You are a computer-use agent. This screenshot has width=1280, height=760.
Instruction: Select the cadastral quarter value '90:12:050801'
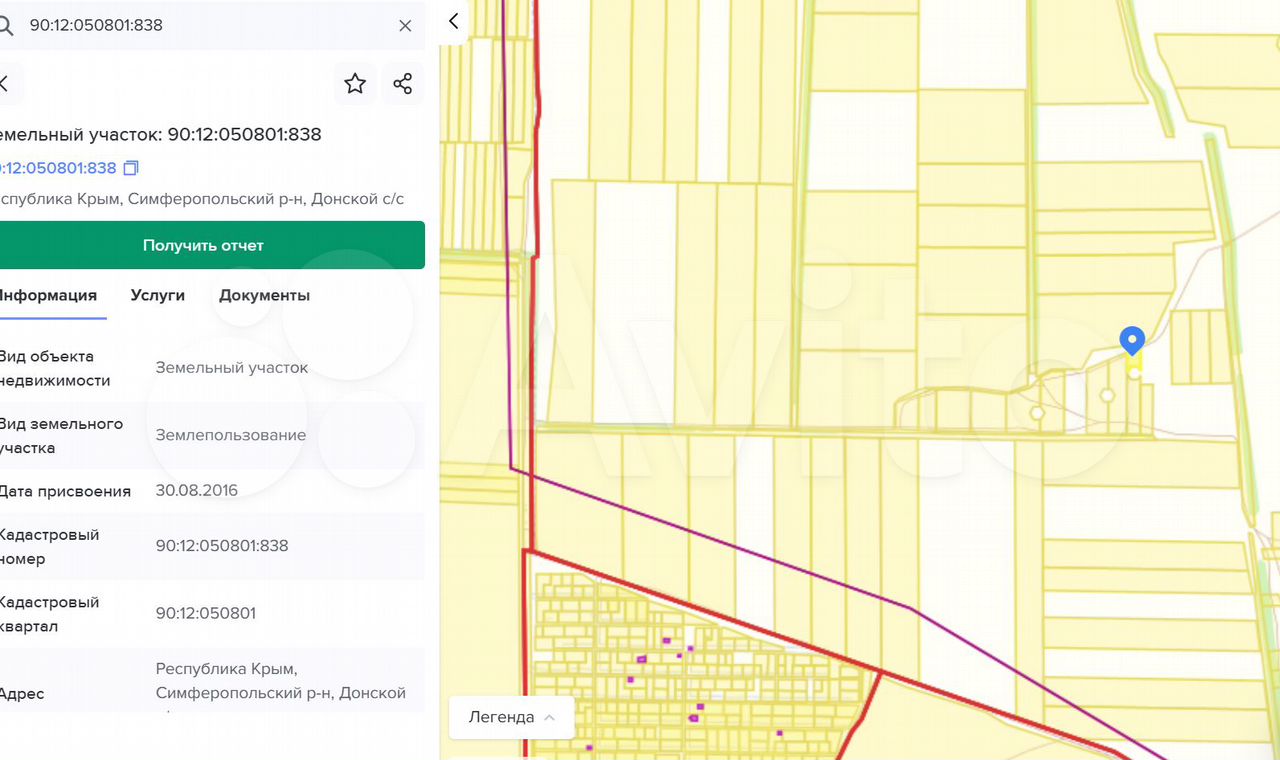tap(206, 613)
